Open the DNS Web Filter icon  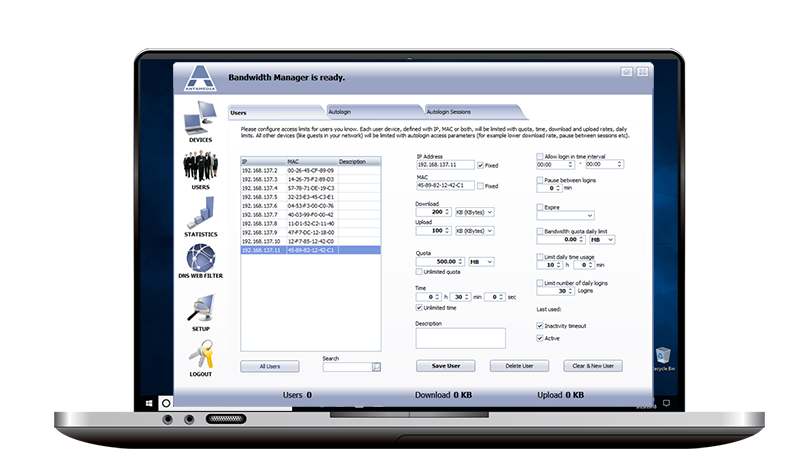pyautogui.click(x=201, y=257)
